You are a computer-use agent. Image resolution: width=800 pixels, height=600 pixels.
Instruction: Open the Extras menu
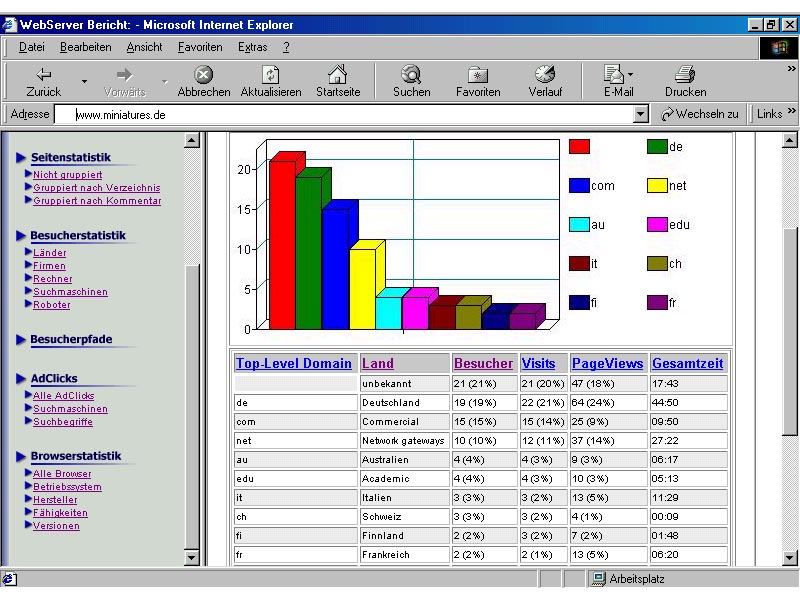252,47
